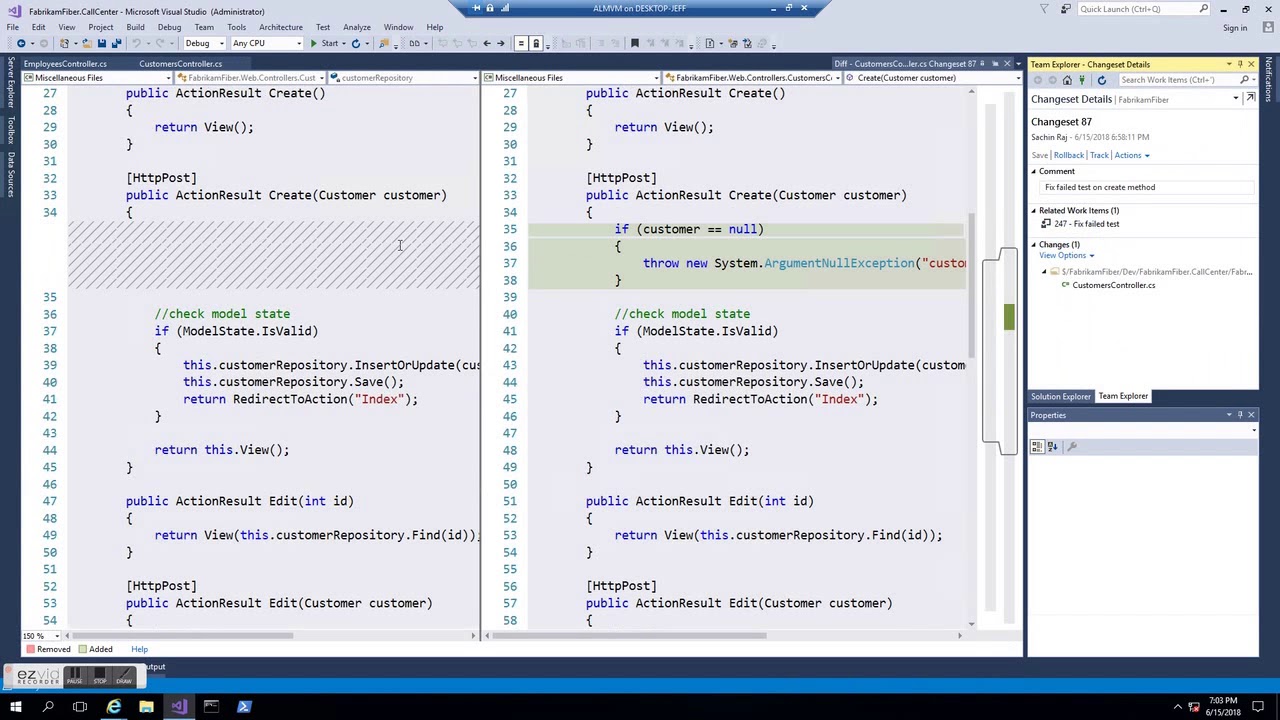Open Internet Explorer from taskbar
The width and height of the screenshot is (1280, 720).
(x=114, y=707)
